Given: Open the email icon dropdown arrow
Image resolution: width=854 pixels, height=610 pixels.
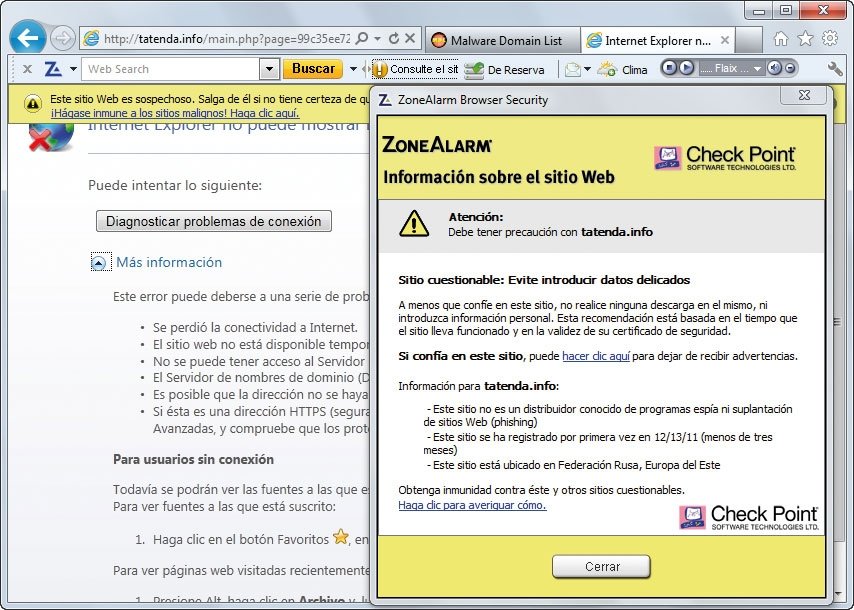Looking at the screenshot, I should [x=587, y=69].
